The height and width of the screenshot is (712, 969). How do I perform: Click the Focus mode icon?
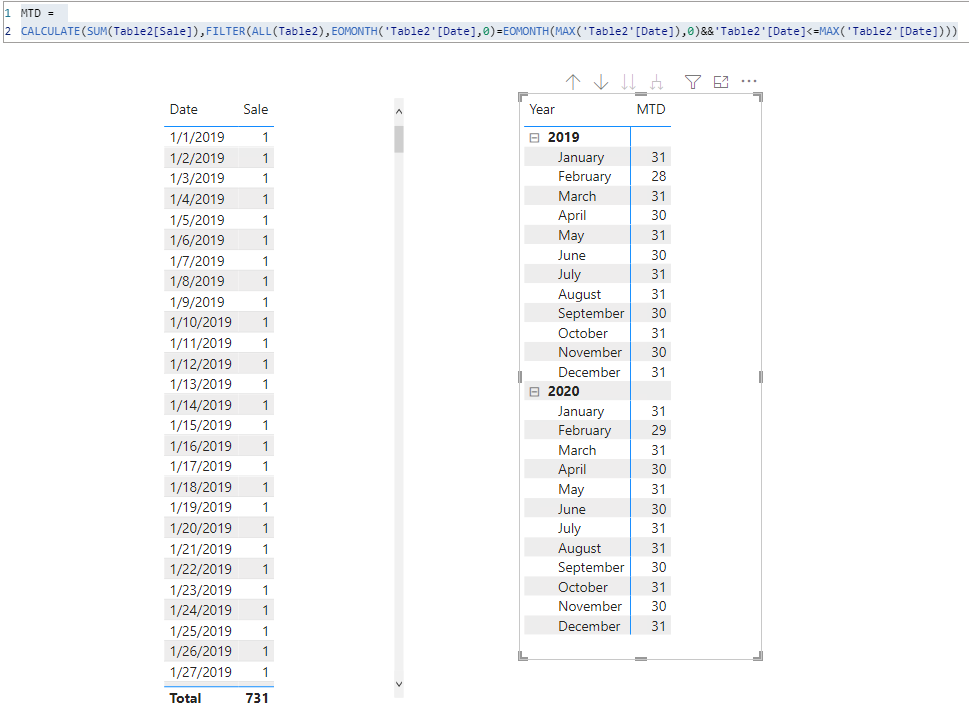pyautogui.click(x=721, y=82)
